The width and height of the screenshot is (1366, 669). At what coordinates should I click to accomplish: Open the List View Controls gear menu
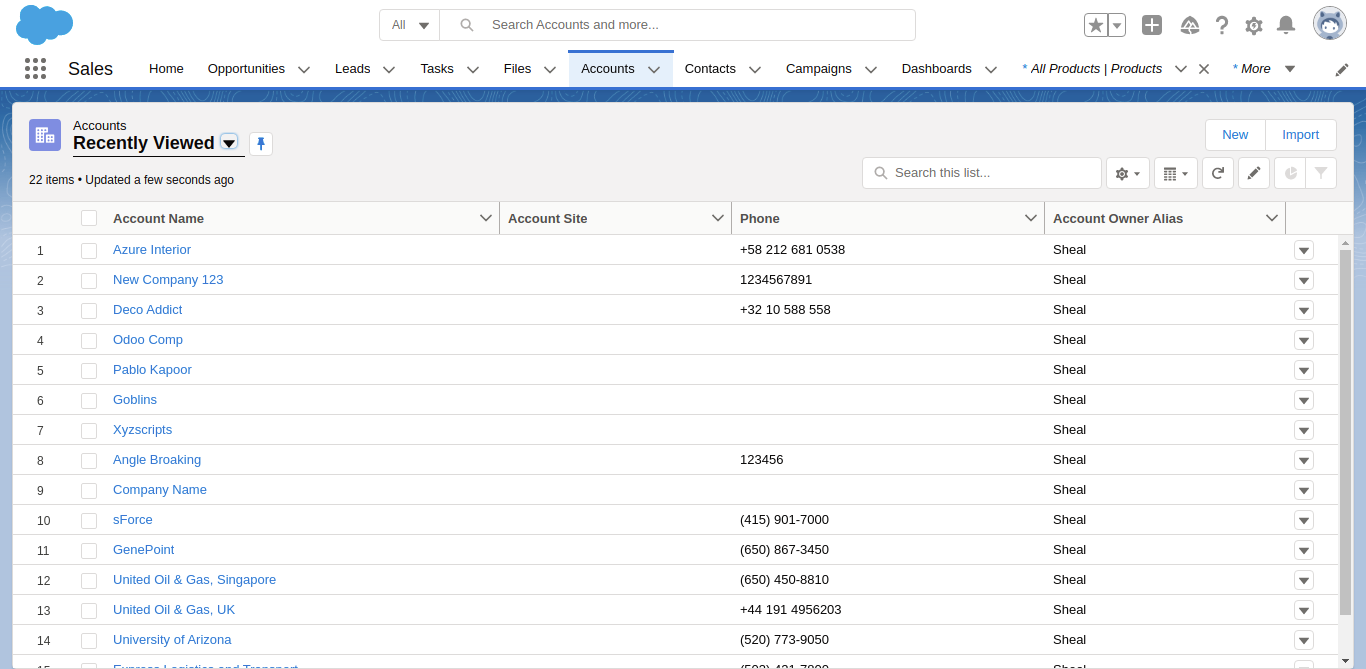[1128, 173]
